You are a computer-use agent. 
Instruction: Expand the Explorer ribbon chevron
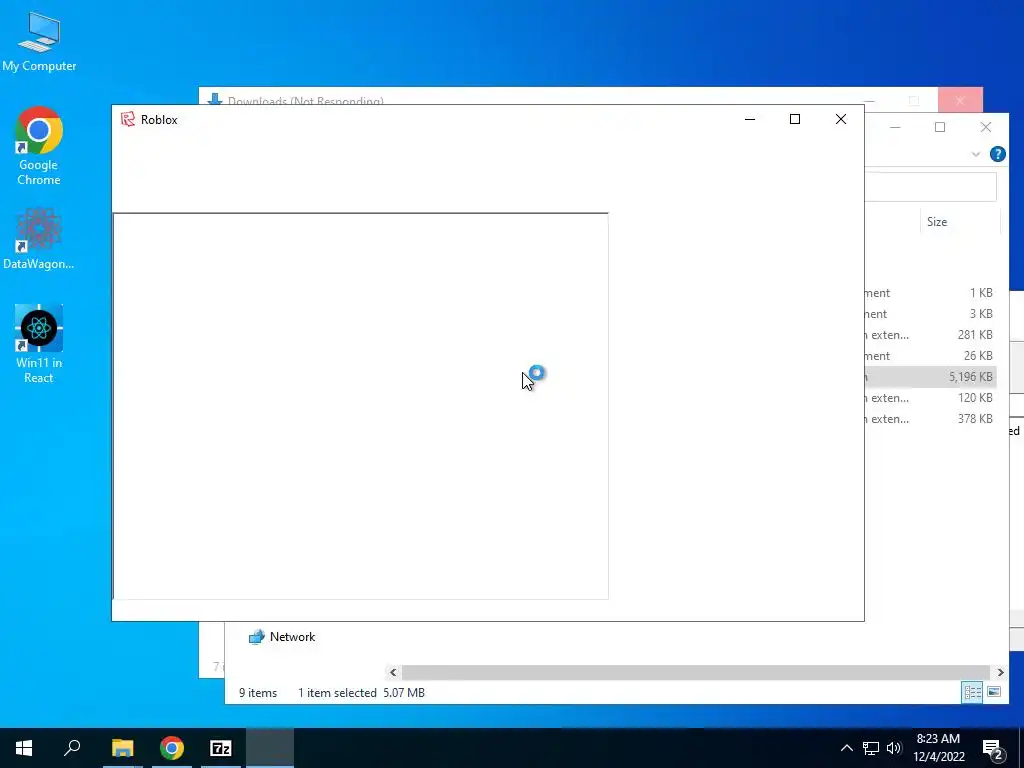point(976,154)
